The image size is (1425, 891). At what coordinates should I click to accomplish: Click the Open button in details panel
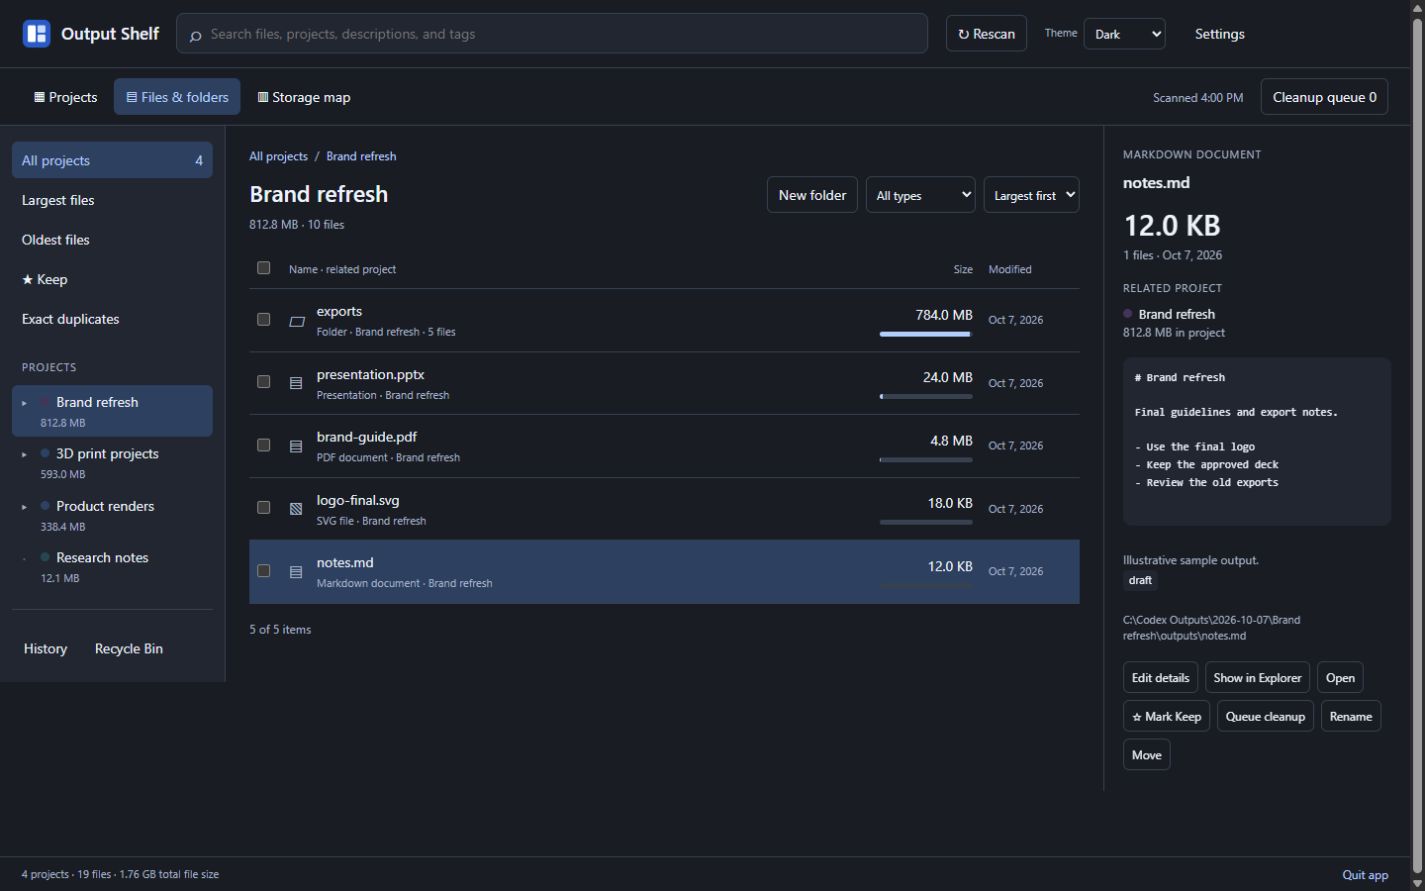pos(1340,677)
